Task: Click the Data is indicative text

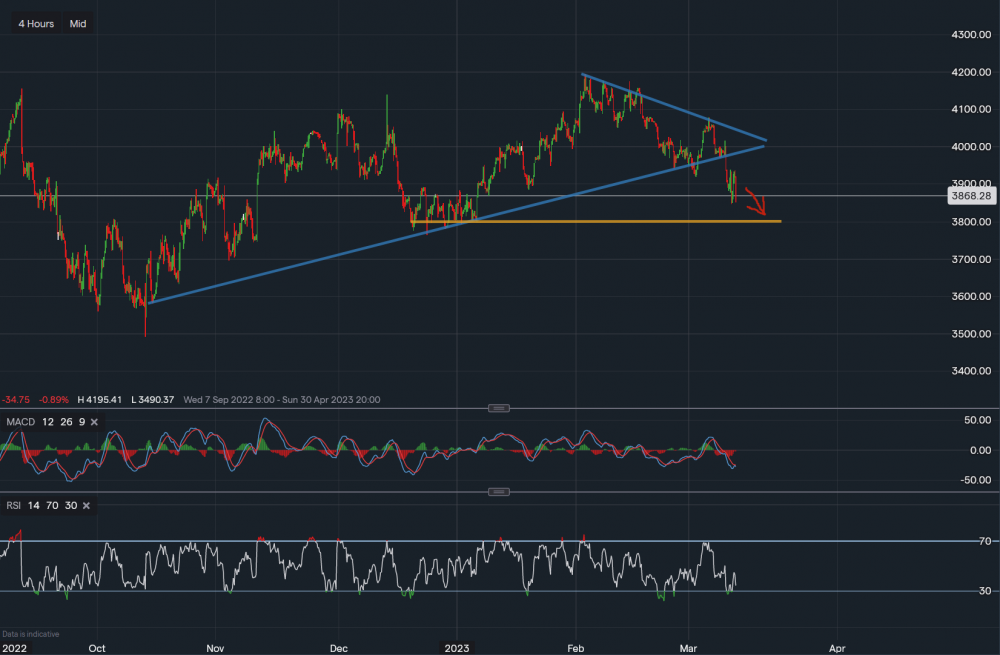Action: 30,633
